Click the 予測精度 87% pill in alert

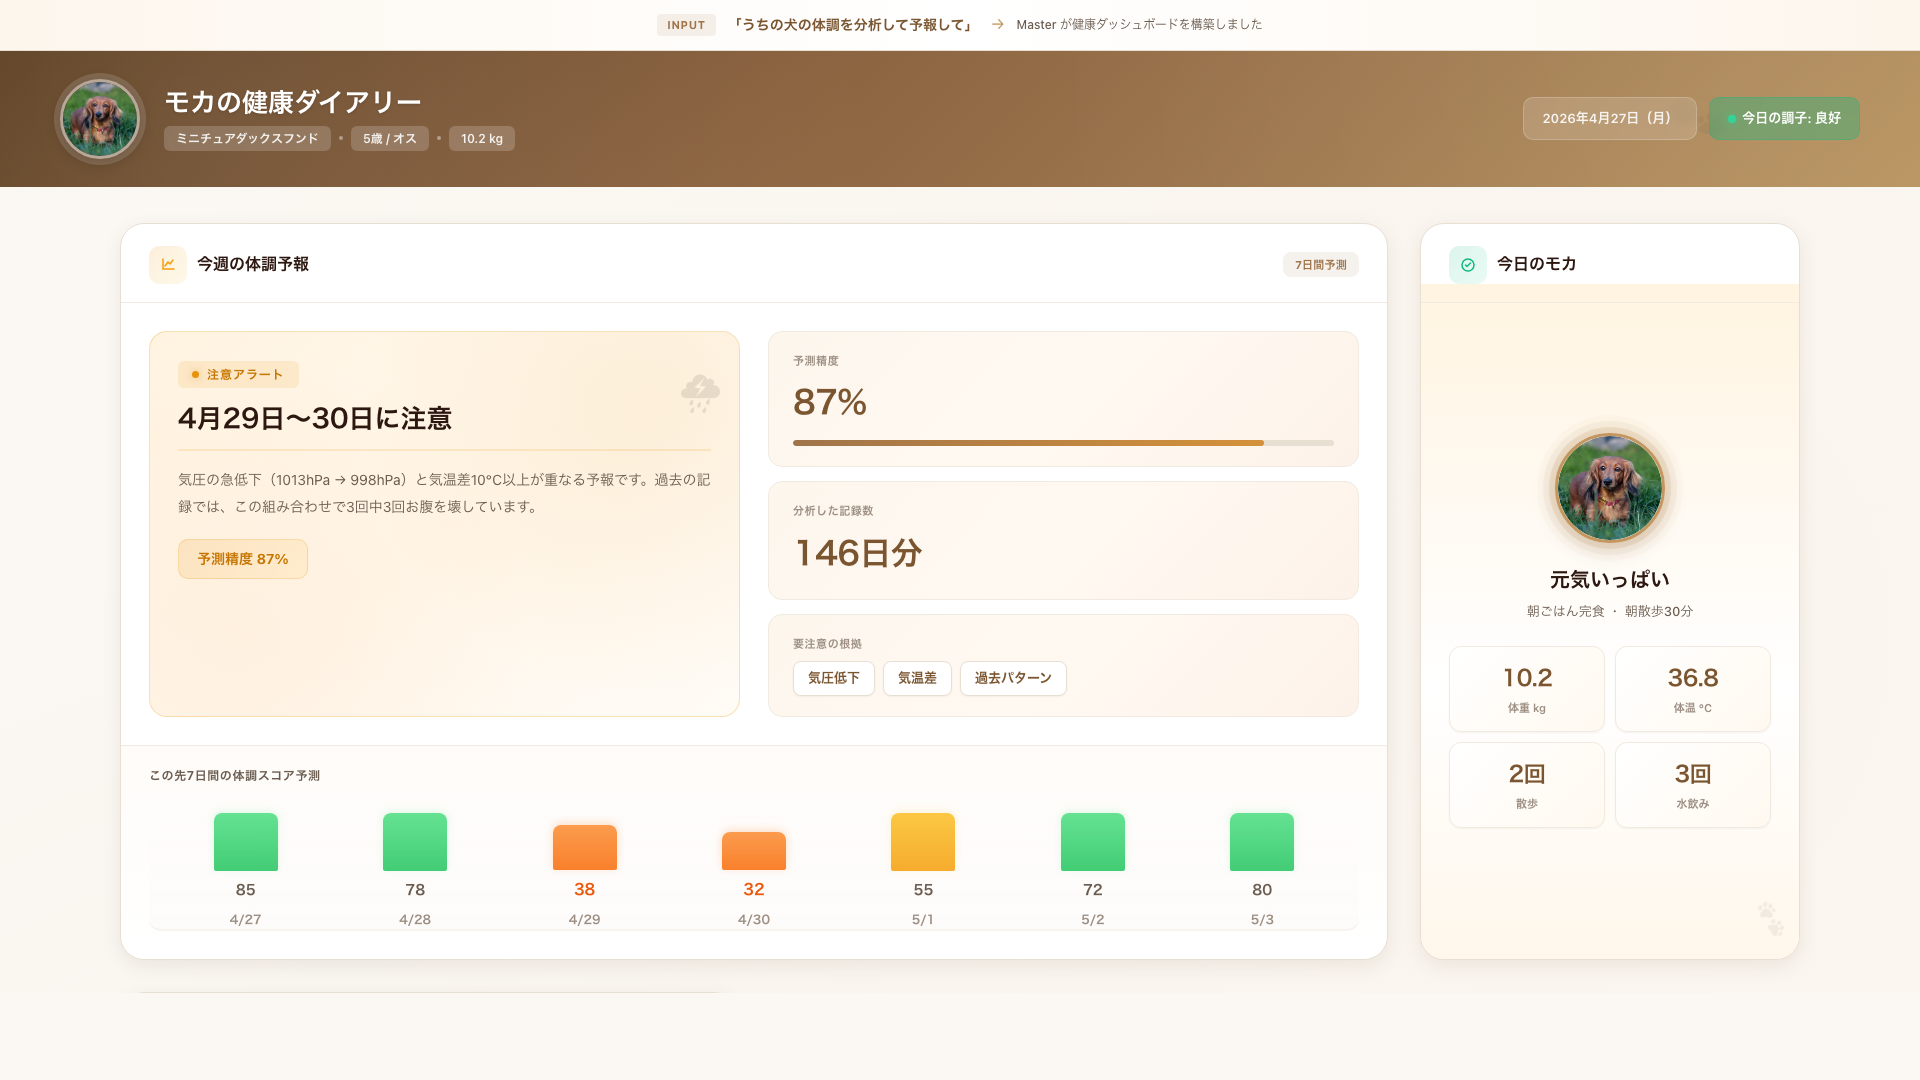point(243,559)
